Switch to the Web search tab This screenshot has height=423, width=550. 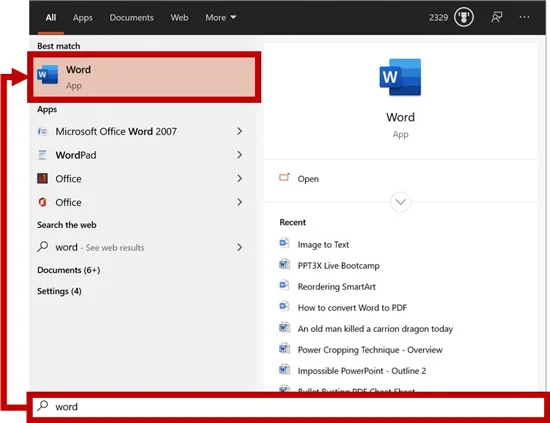(x=179, y=18)
